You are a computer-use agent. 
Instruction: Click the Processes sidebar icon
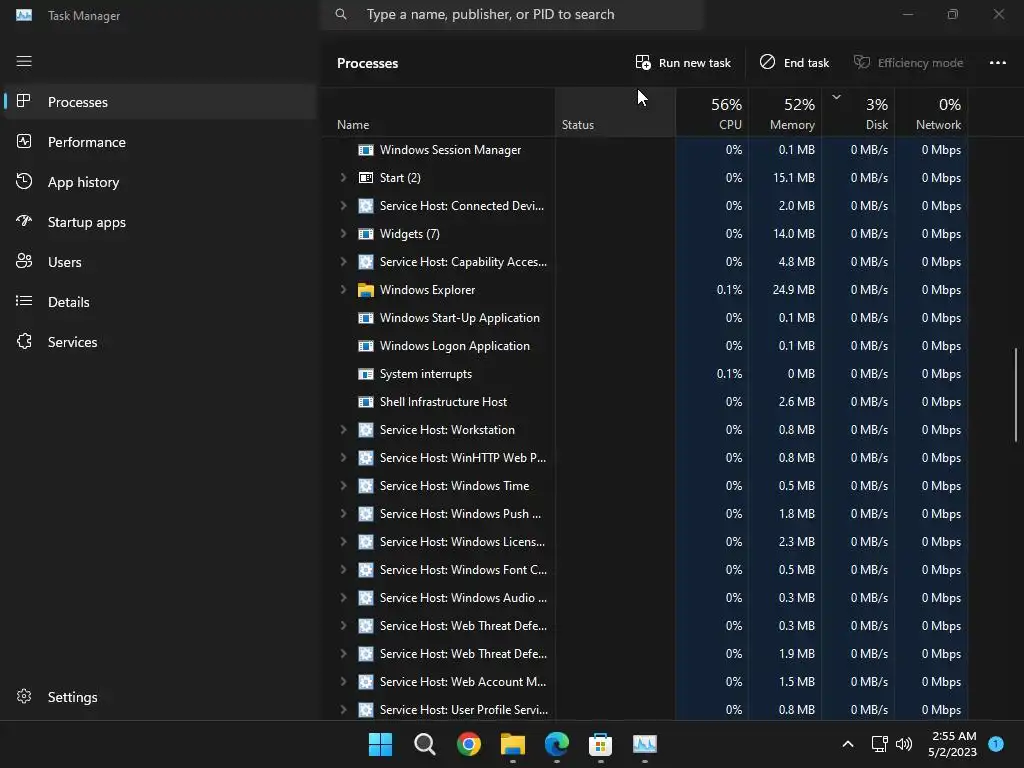pos(24,101)
